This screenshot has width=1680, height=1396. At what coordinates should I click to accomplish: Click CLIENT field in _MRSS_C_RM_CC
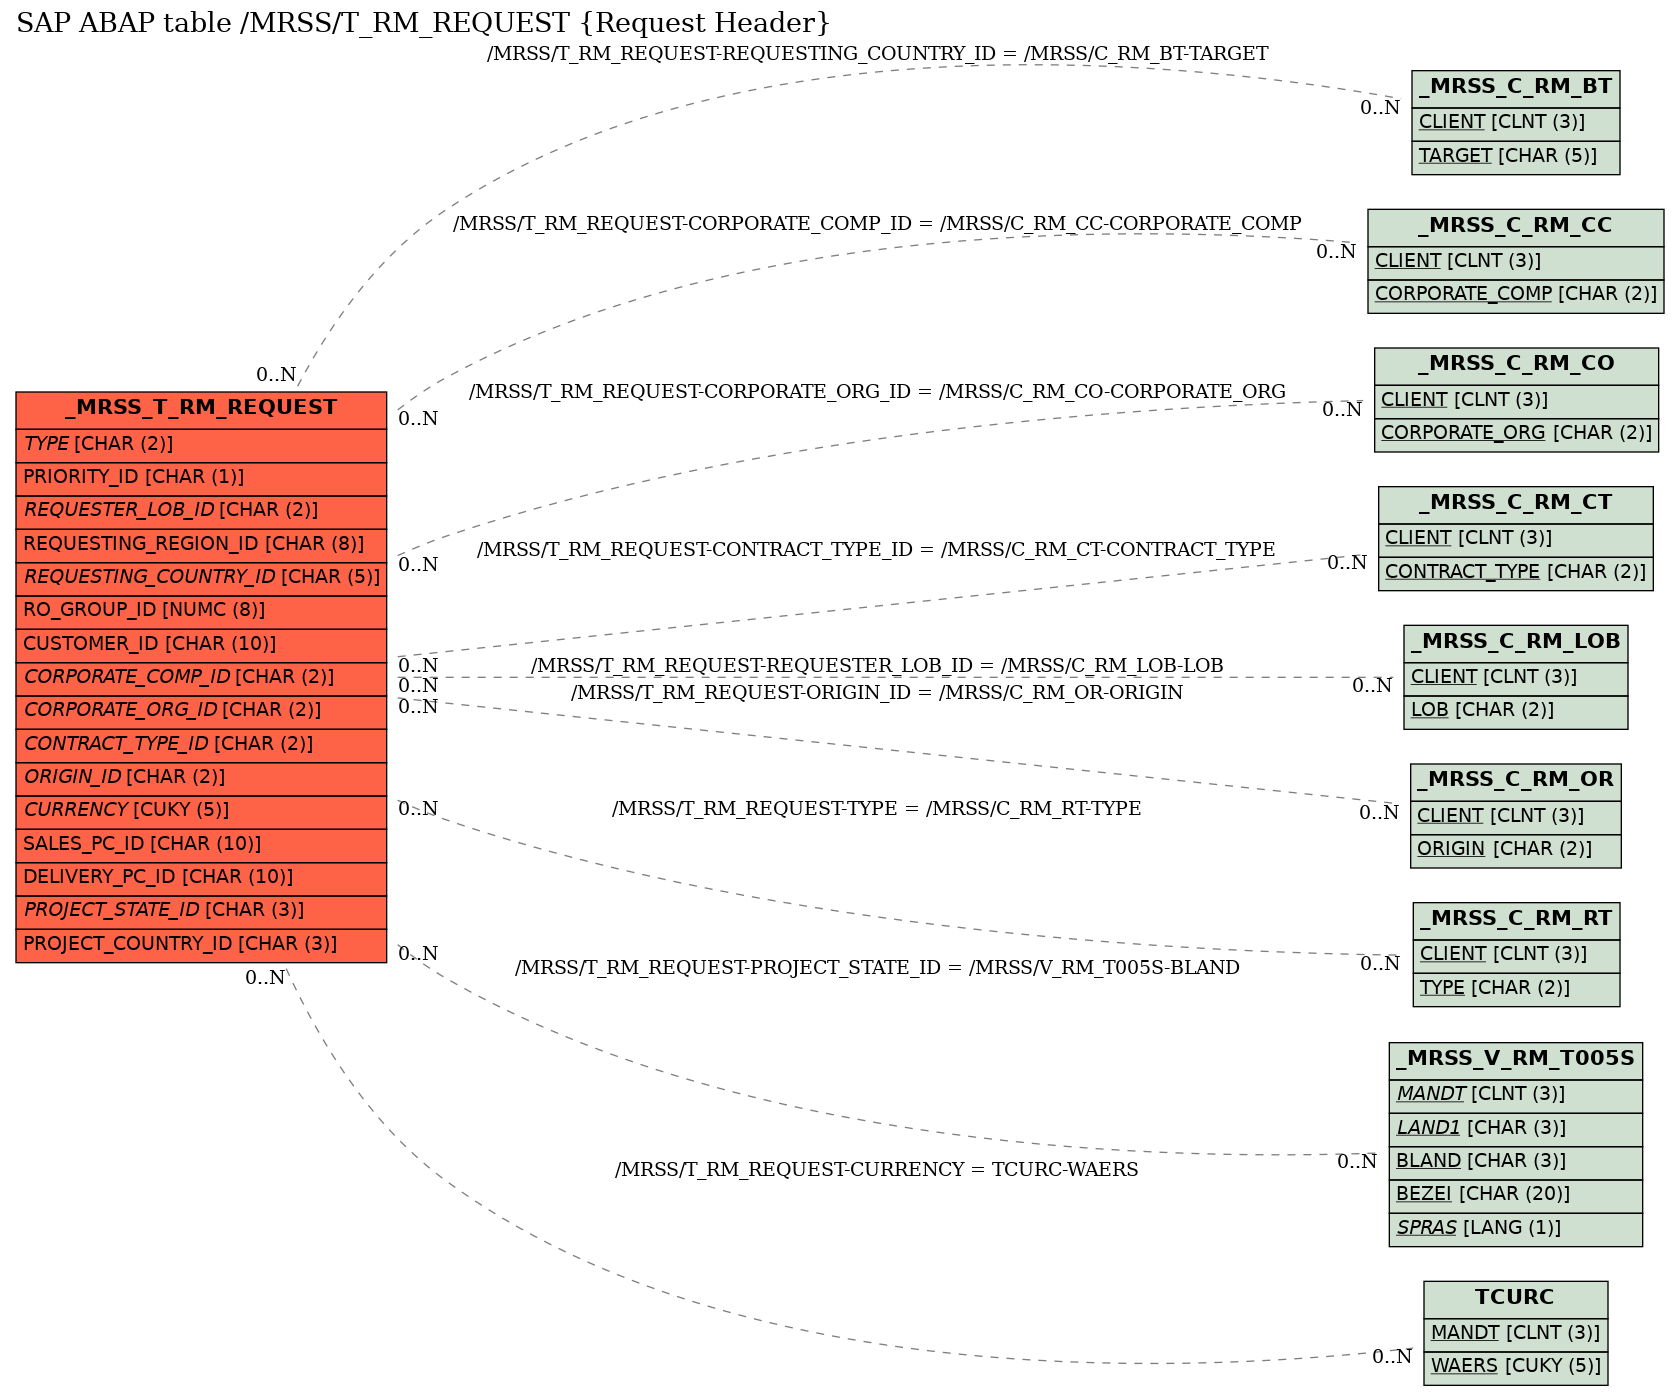click(x=1515, y=262)
